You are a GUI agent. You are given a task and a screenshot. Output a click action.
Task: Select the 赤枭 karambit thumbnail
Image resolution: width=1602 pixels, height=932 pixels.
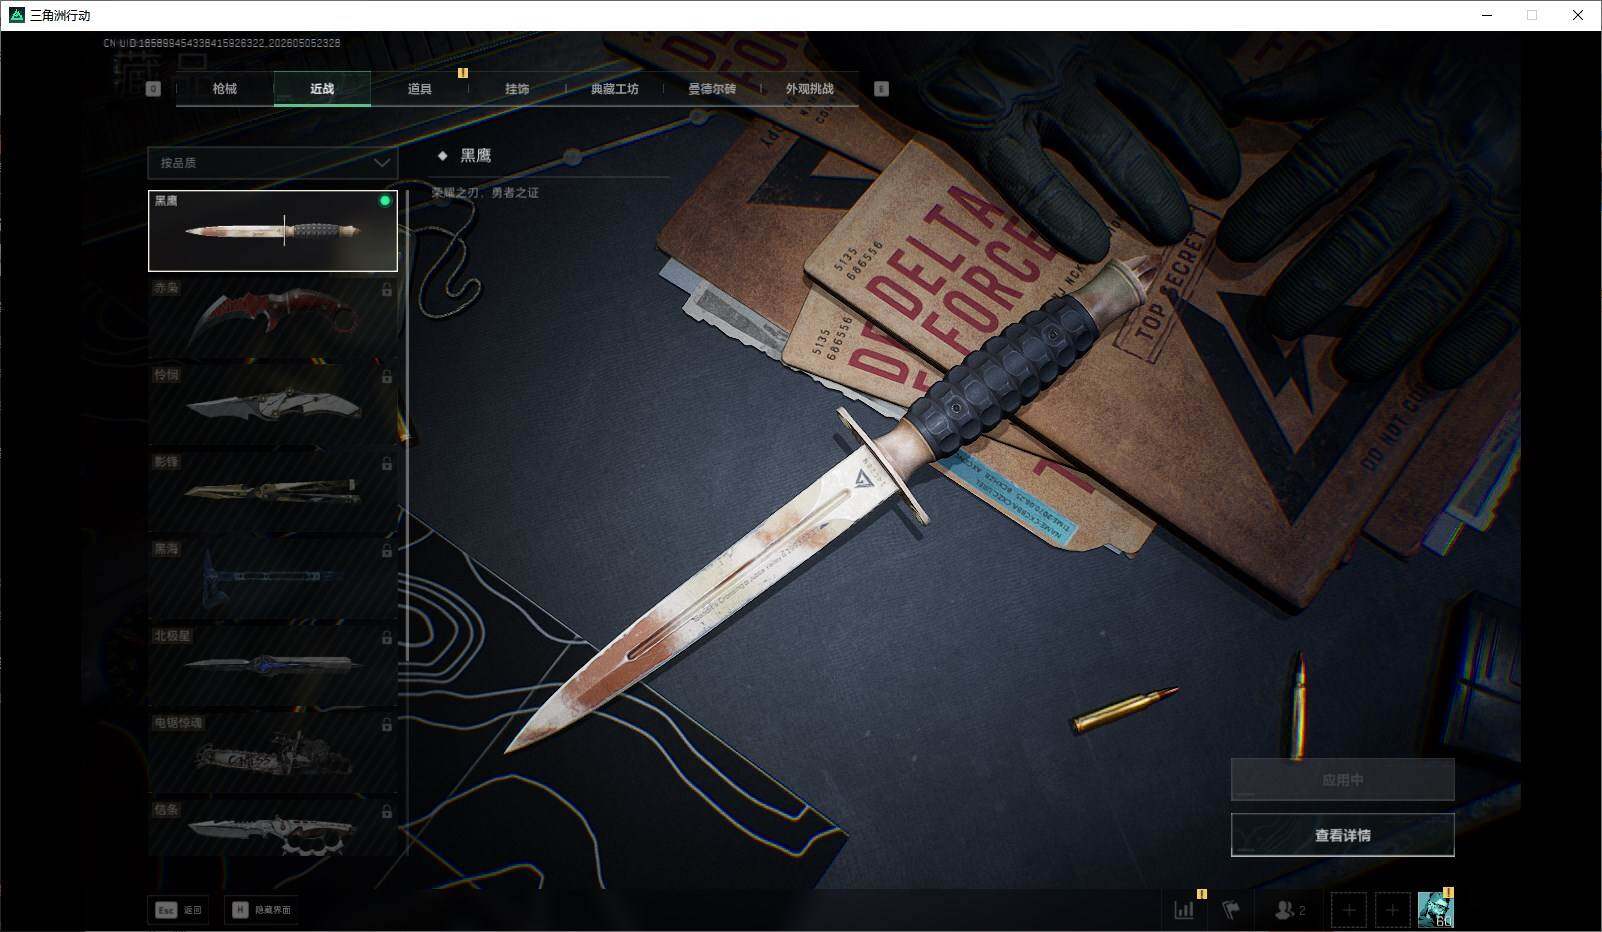click(273, 318)
